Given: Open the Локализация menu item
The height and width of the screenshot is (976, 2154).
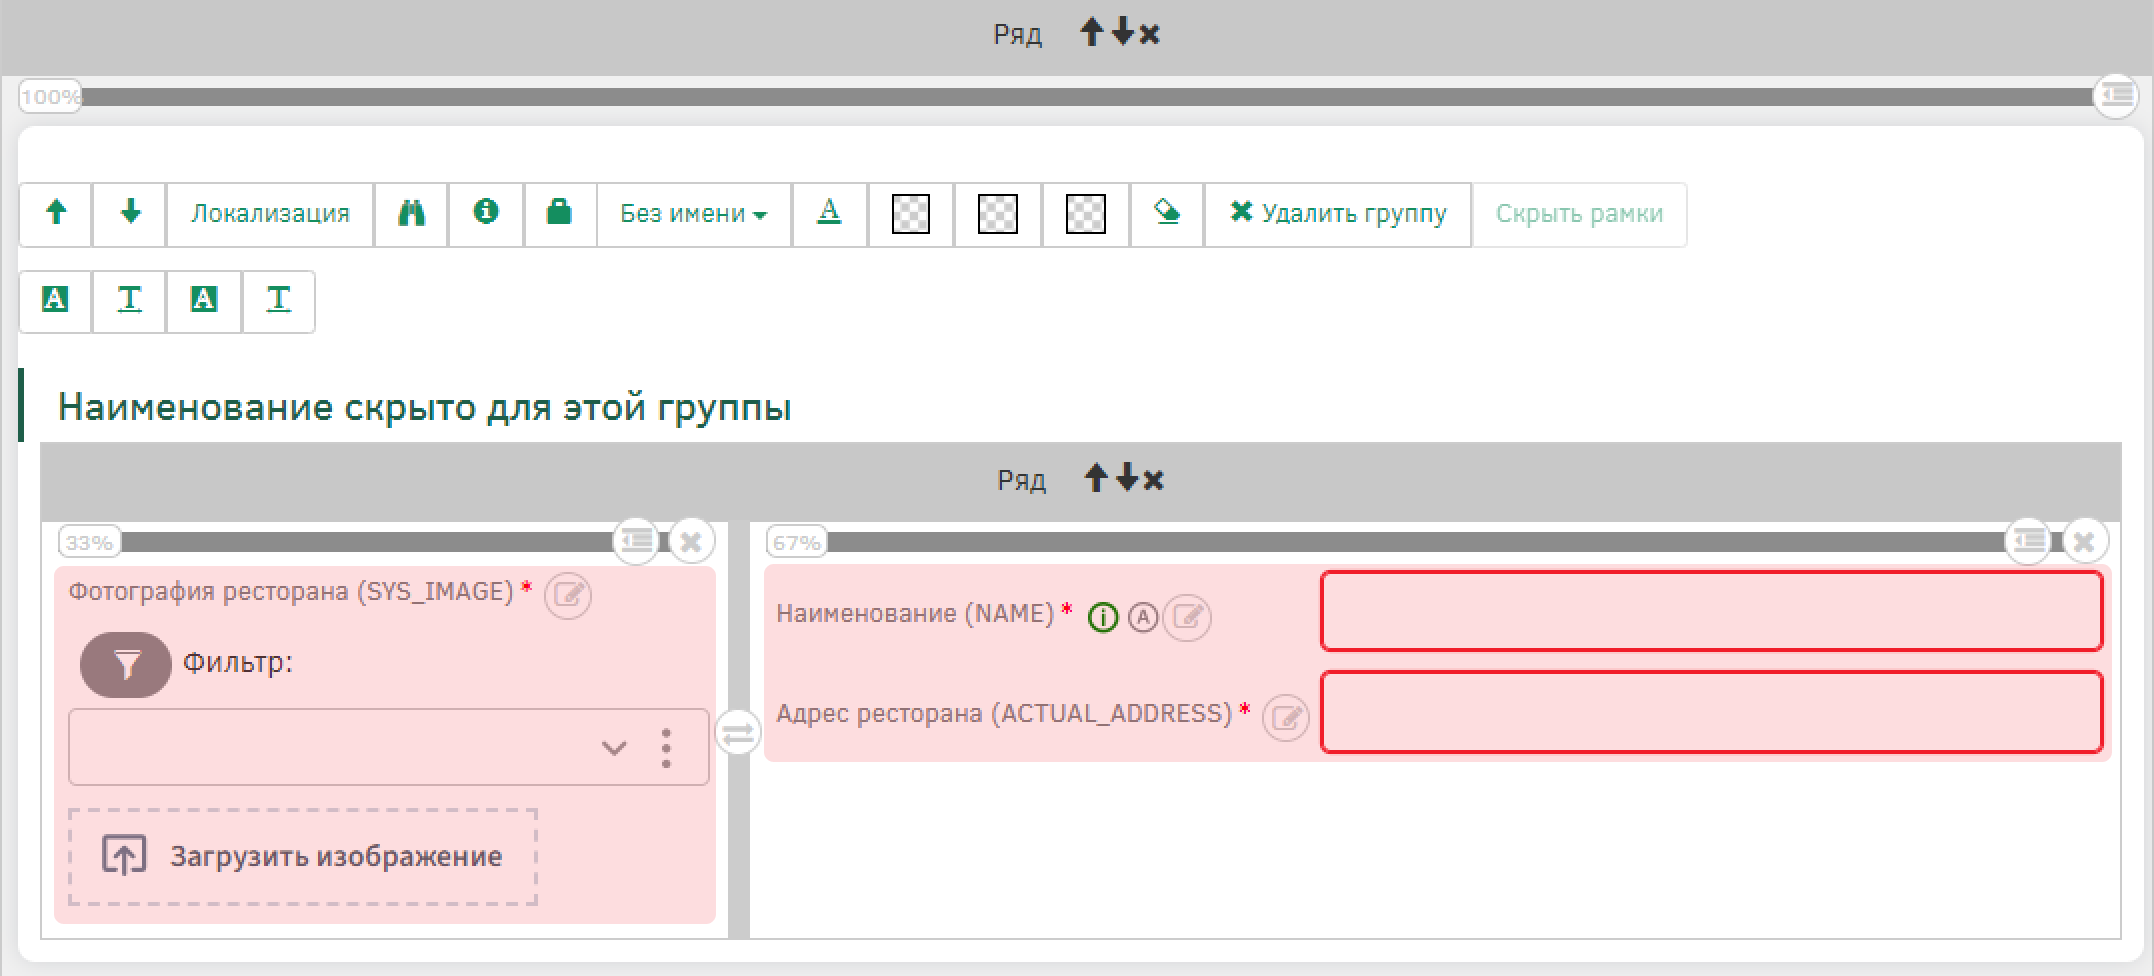Looking at the screenshot, I should pyautogui.click(x=270, y=214).
